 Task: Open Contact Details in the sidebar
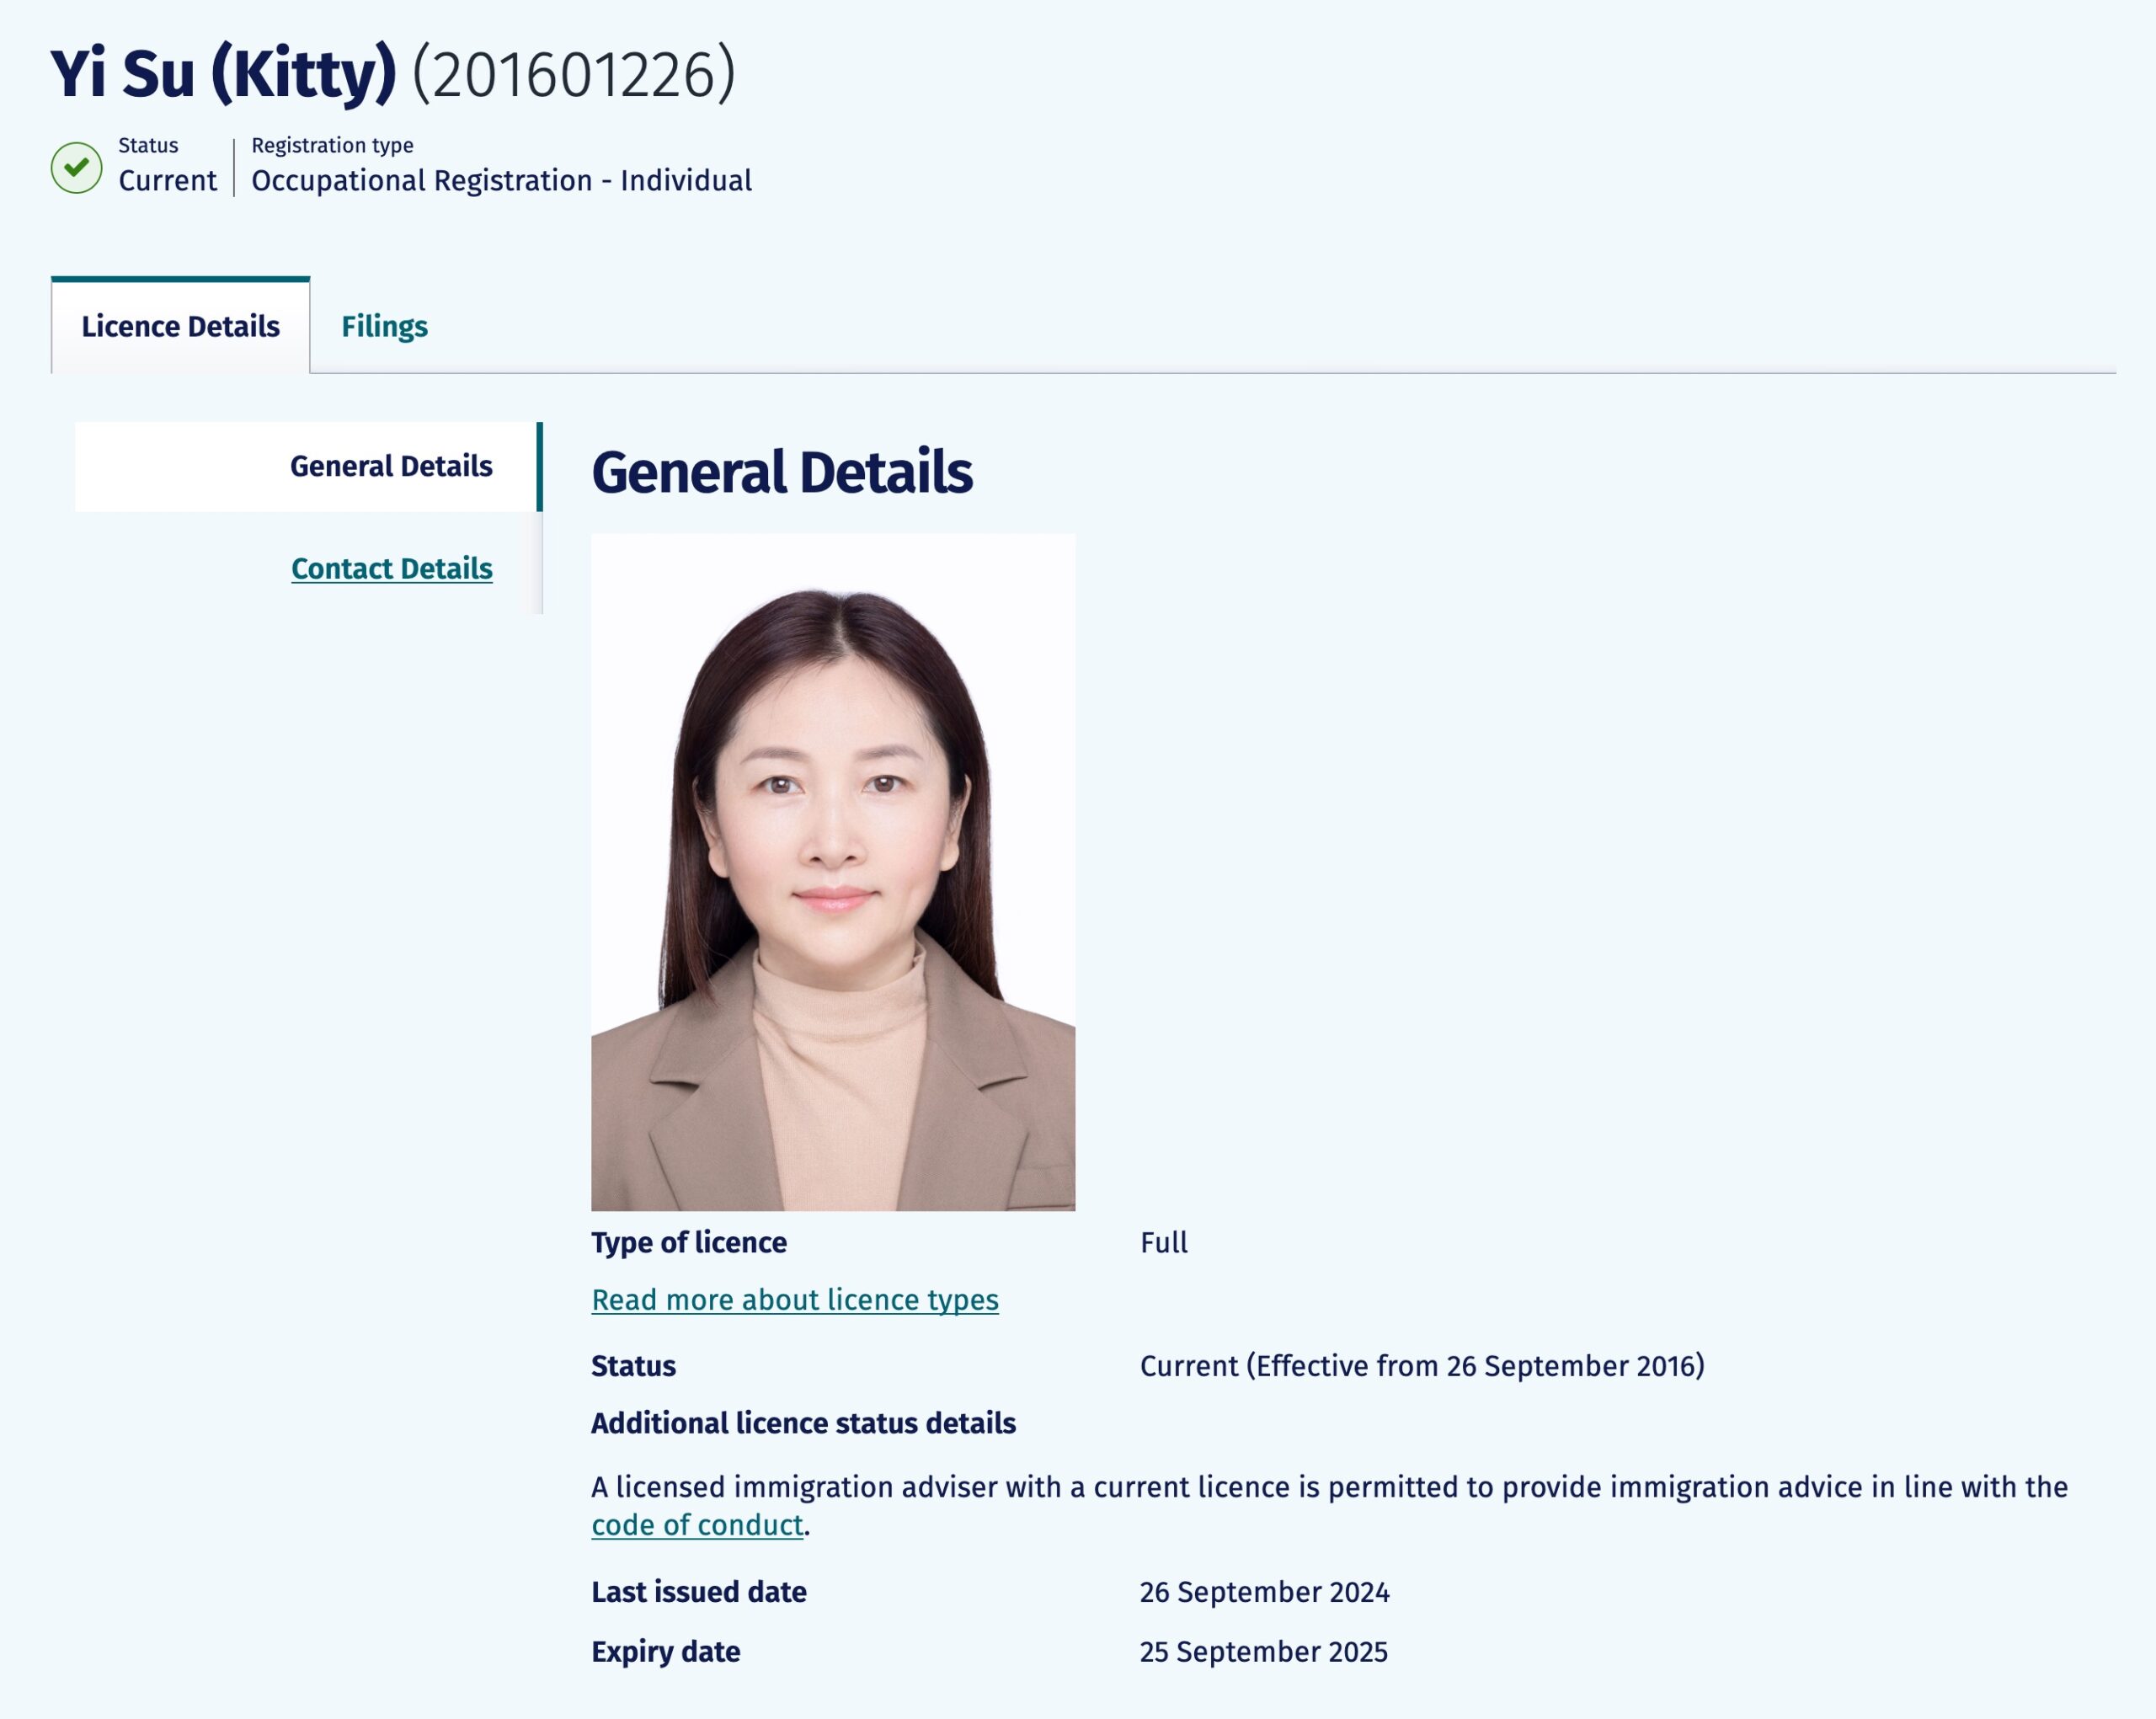click(x=391, y=568)
